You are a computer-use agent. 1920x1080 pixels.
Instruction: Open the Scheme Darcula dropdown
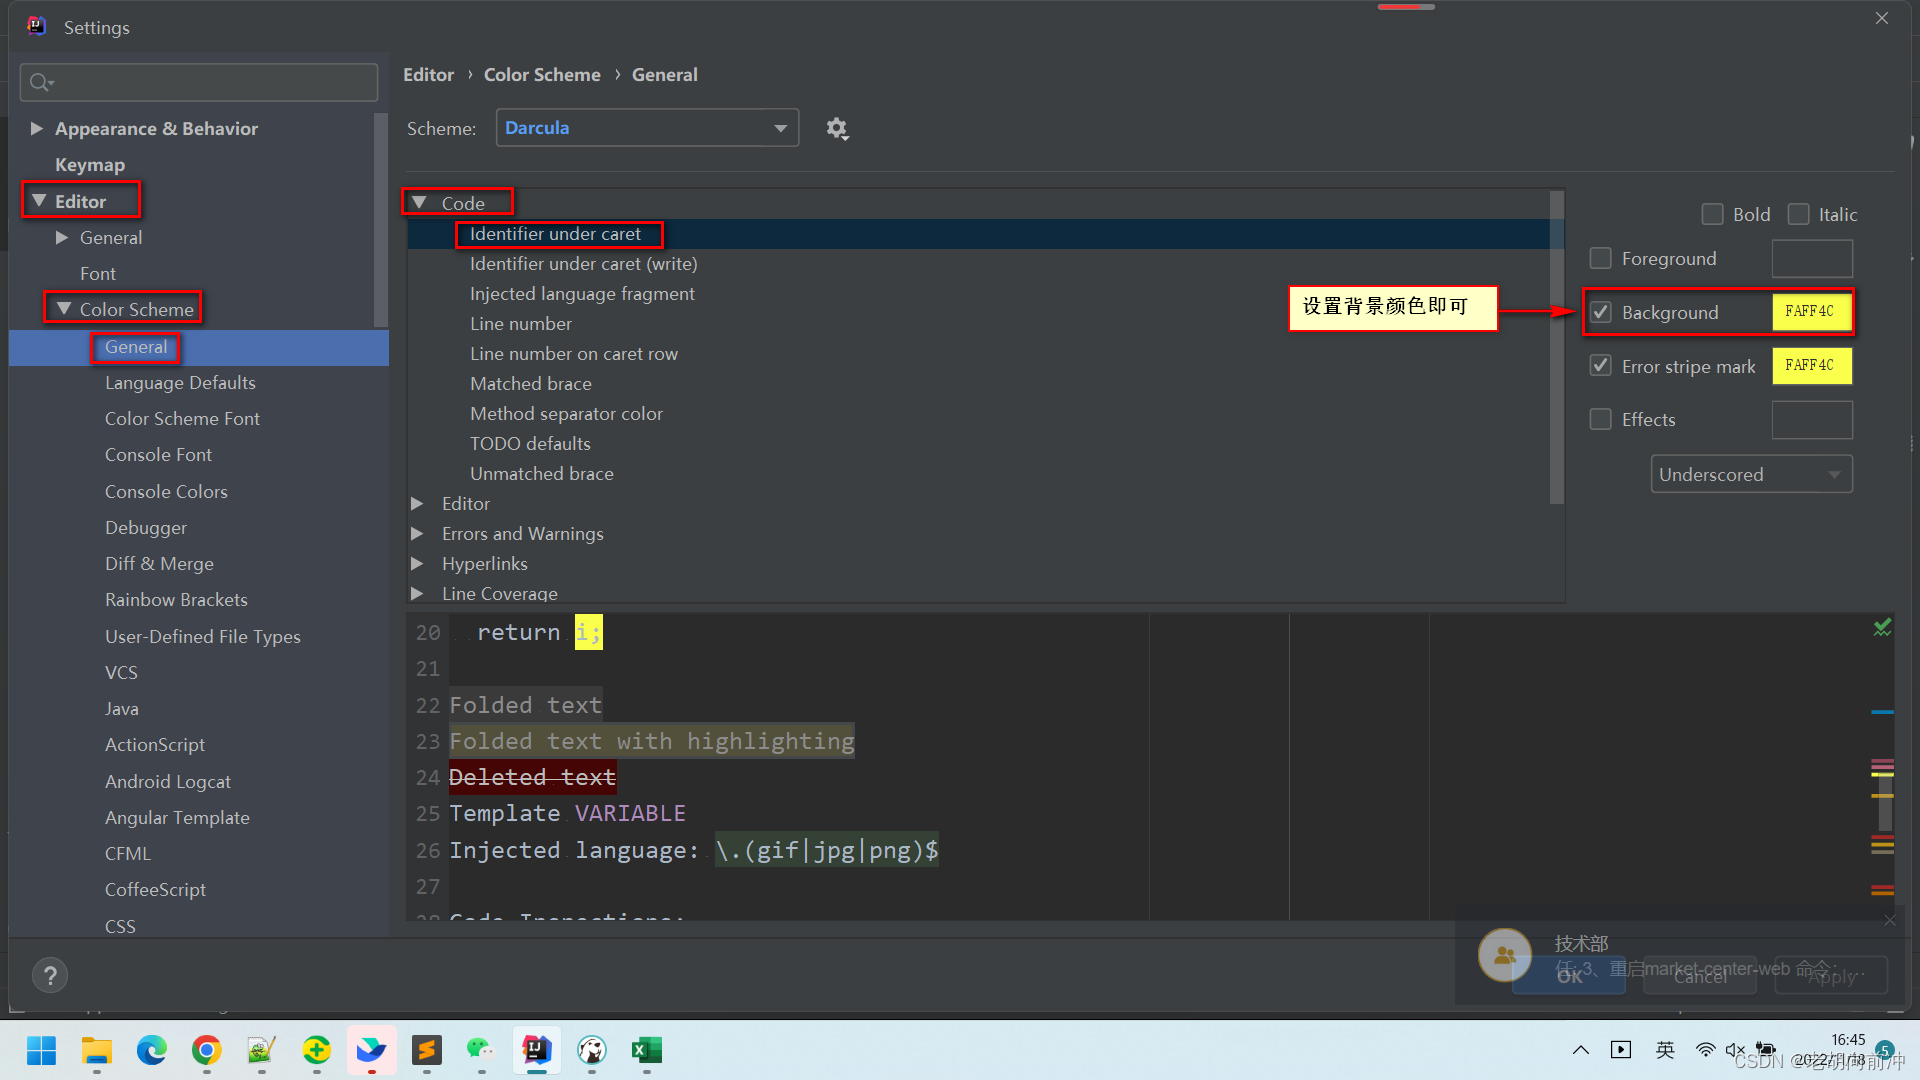point(647,128)
